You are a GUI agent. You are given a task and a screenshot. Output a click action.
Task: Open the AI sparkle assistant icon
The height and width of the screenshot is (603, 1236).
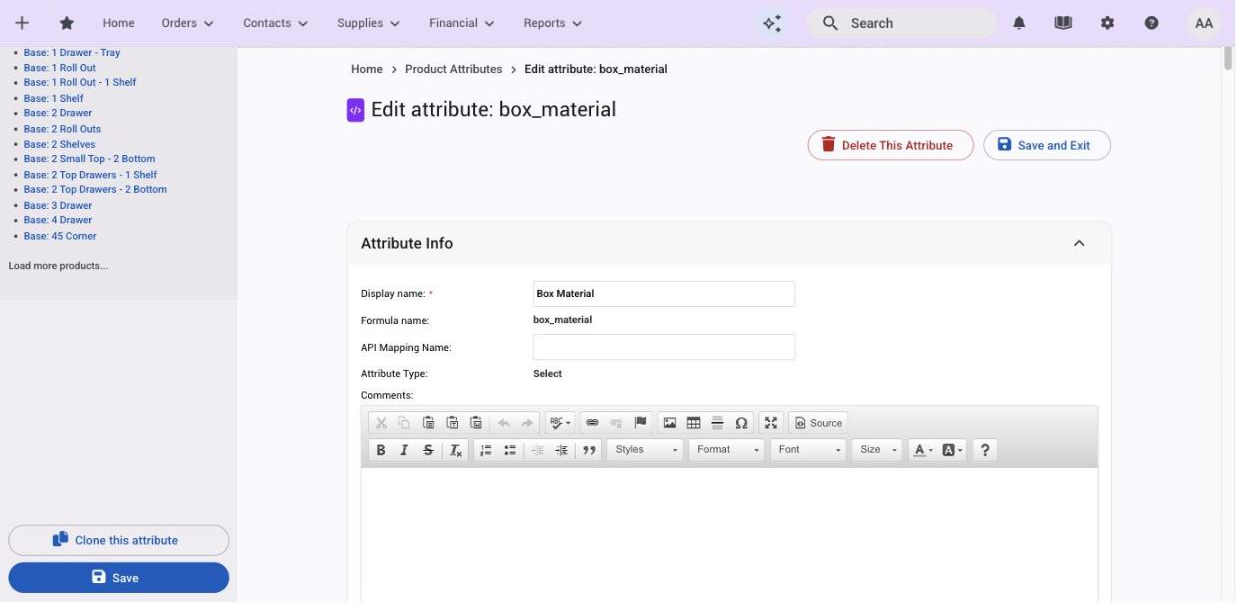pos(772,23)
